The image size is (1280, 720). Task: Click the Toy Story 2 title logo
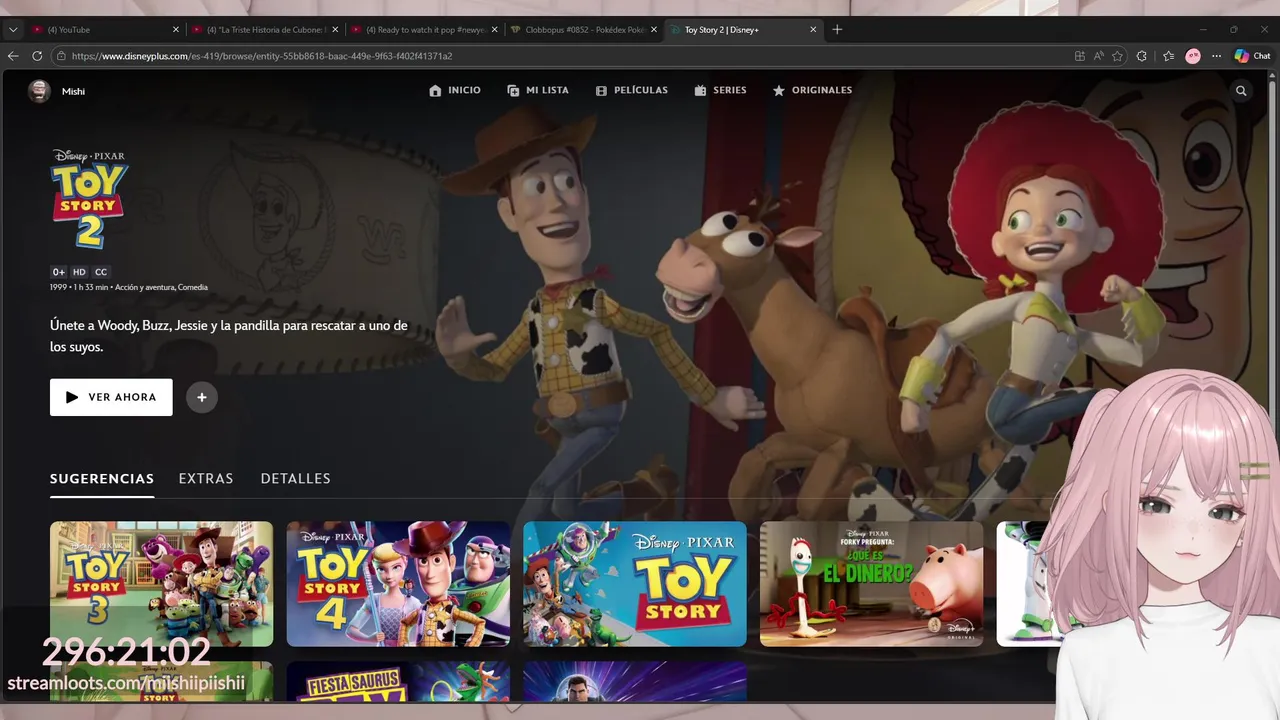(x=90, y=199)
